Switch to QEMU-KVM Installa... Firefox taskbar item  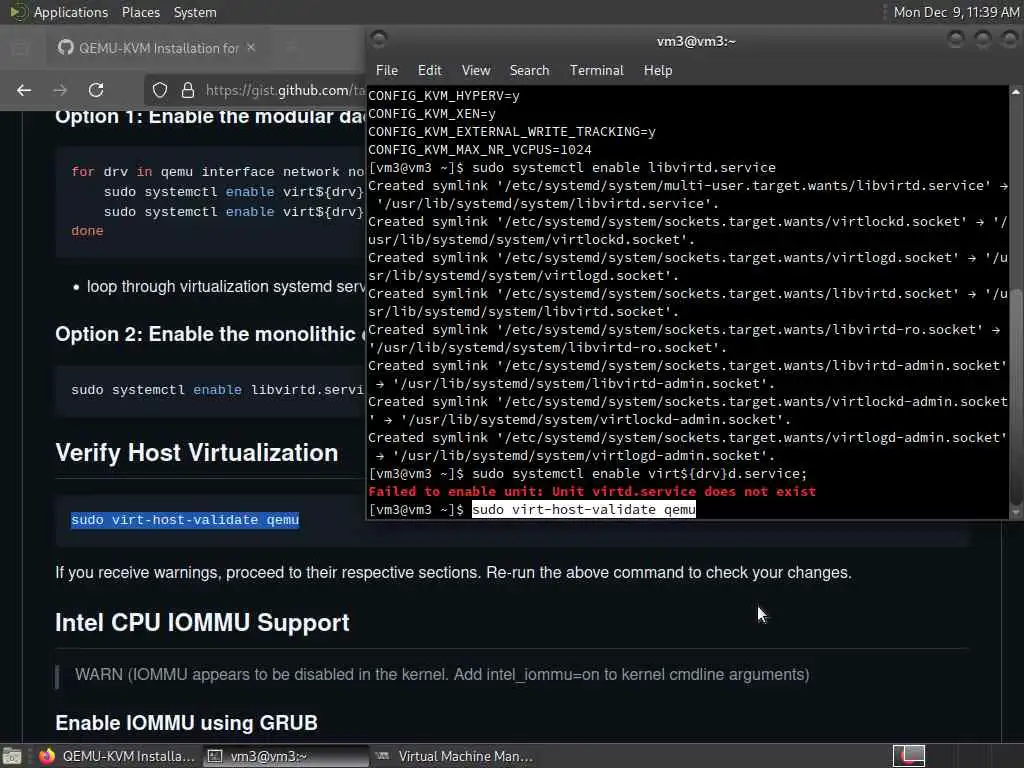118,756
